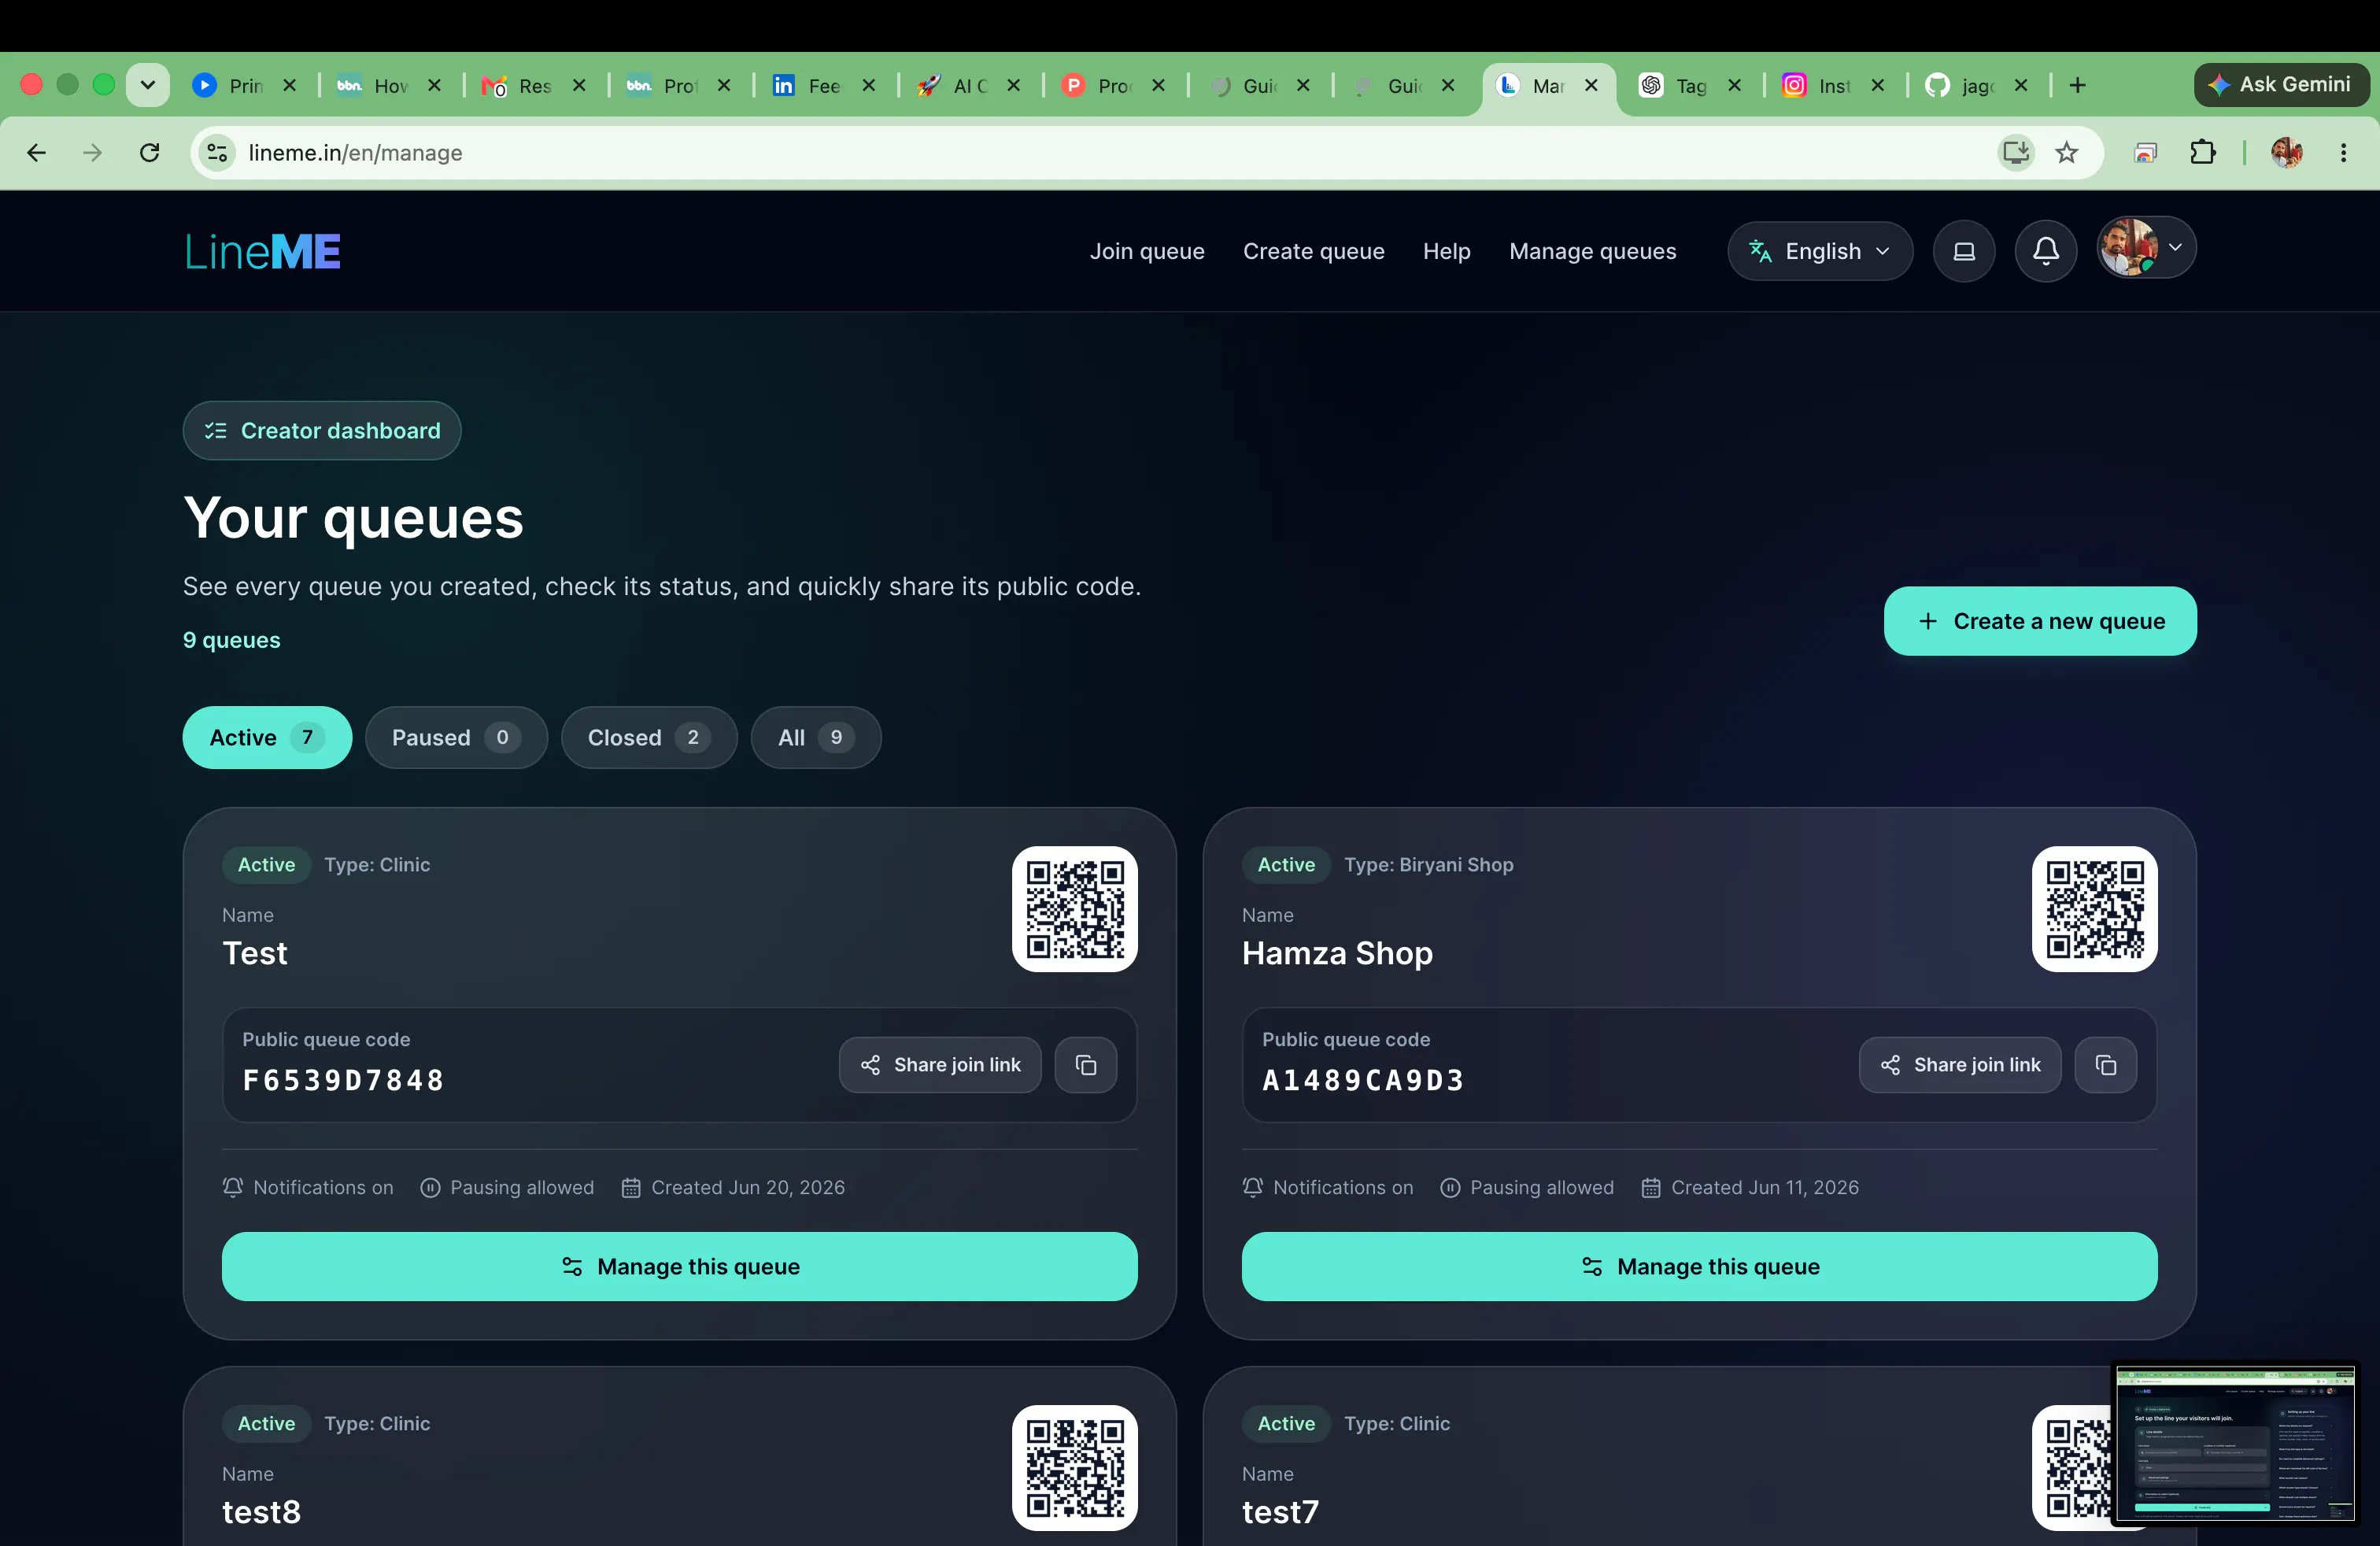The height and width of the screenshot is (1546, 2380).
Task: Close the Tag browser tab
Action: click(x=1734, y=85)
